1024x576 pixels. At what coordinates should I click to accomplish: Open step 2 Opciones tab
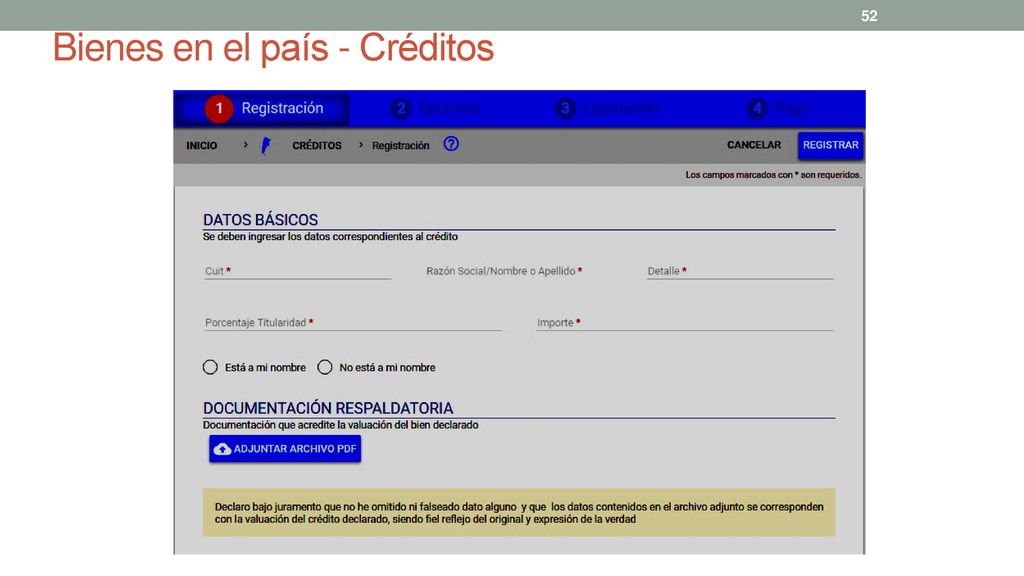tap(436, 108)
